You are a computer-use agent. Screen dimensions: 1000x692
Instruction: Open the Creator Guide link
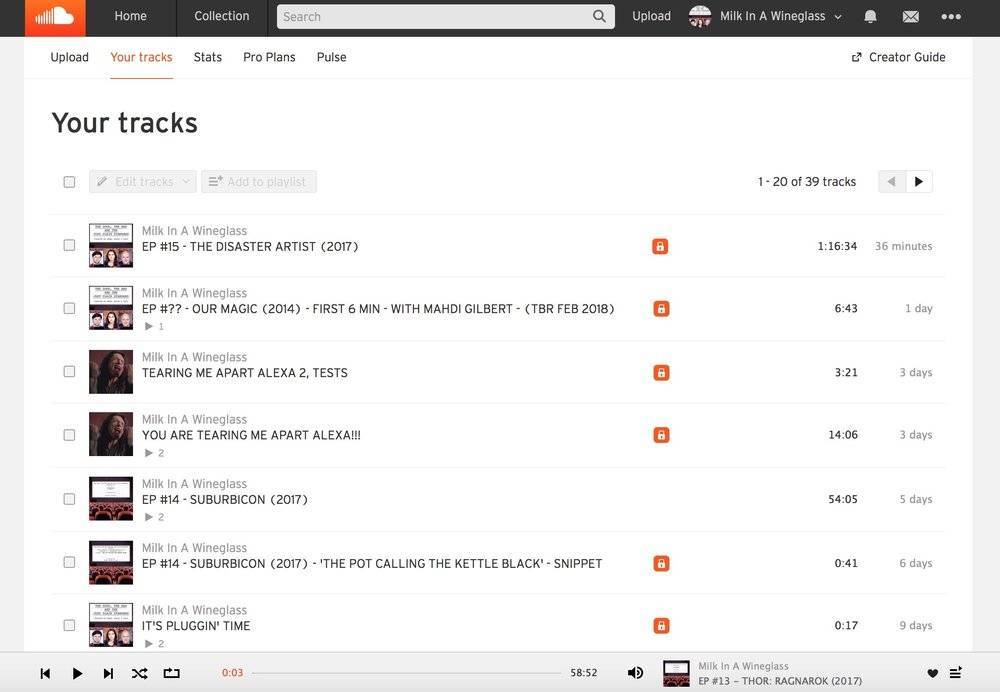[898, 57]
